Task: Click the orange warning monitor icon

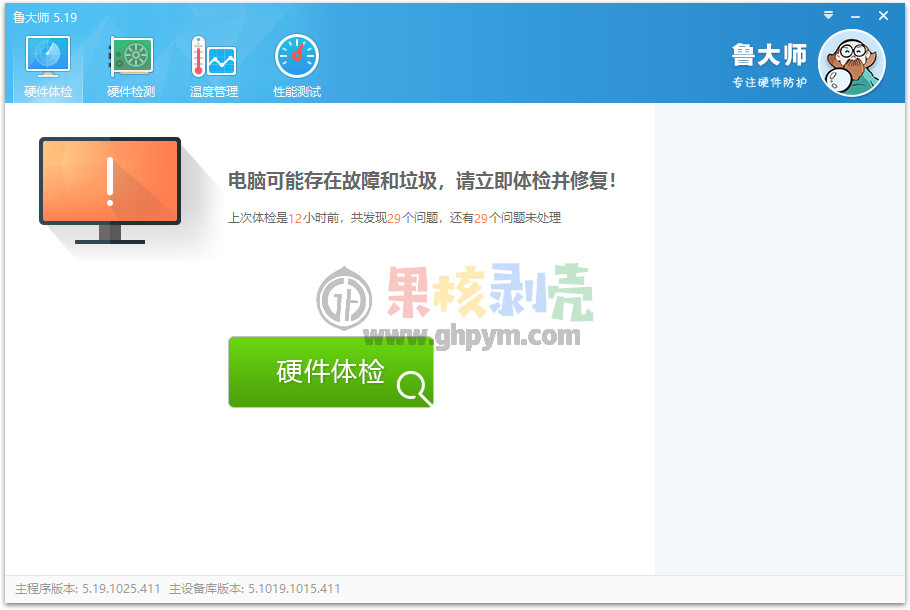Action: click(110, 190)
